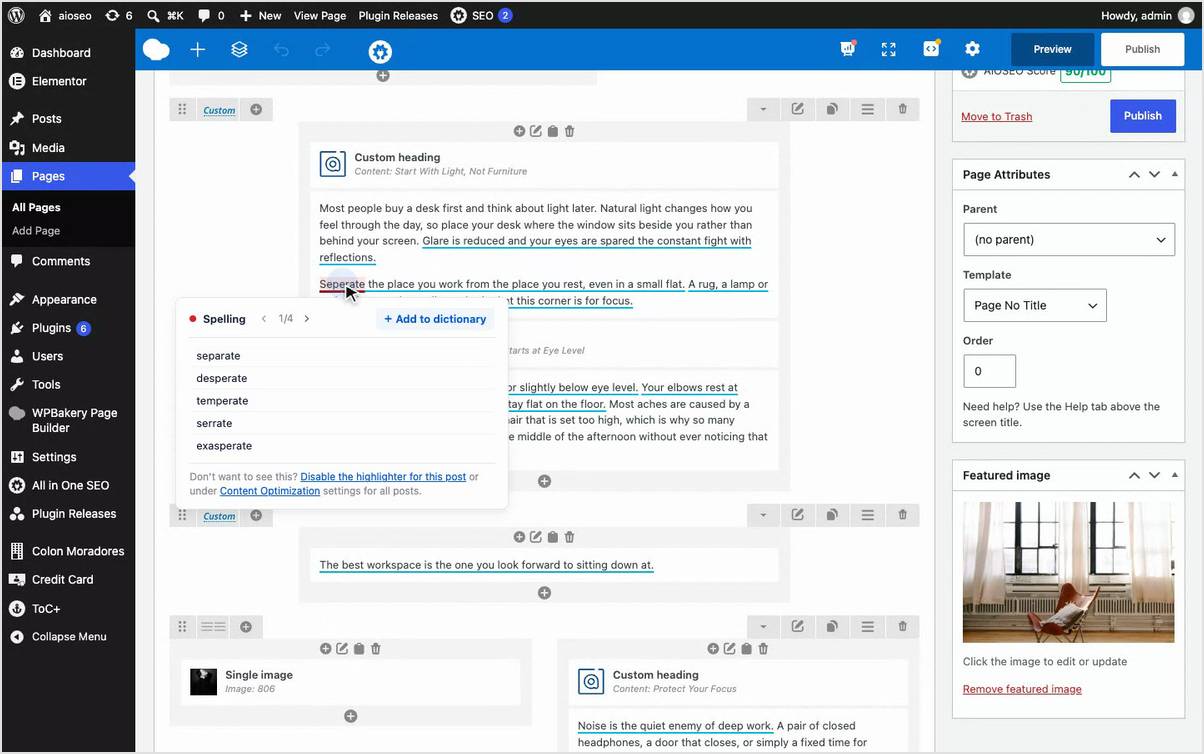
Task: Click the pencil edit icon of the row containing 'Start With Light'
Action: point(798,109)
